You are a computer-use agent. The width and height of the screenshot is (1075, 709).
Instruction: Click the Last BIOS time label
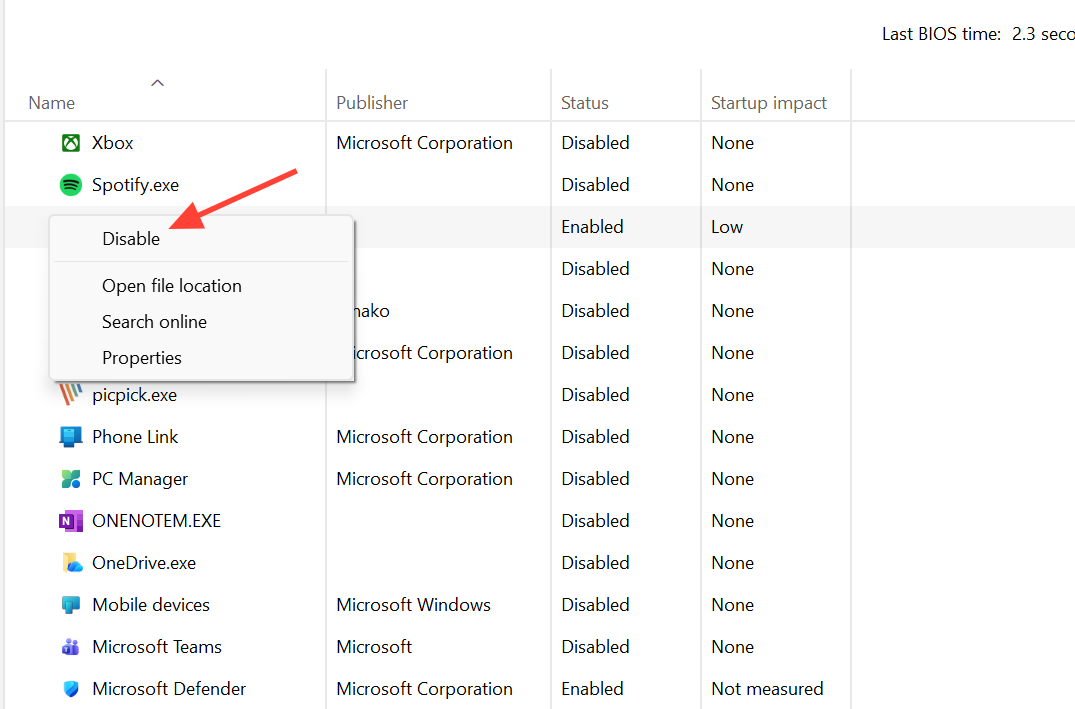point(941,34)
